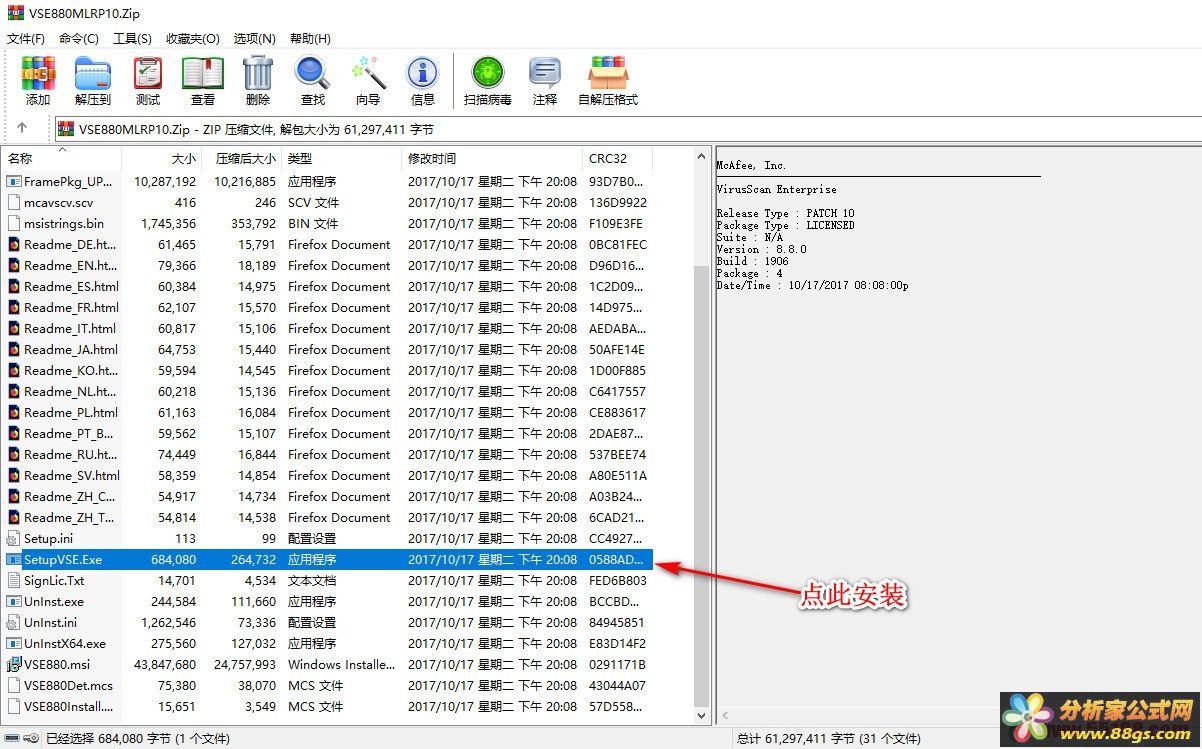
Task: Select the FramePkg_UP... file
Action: click(69, 181)
